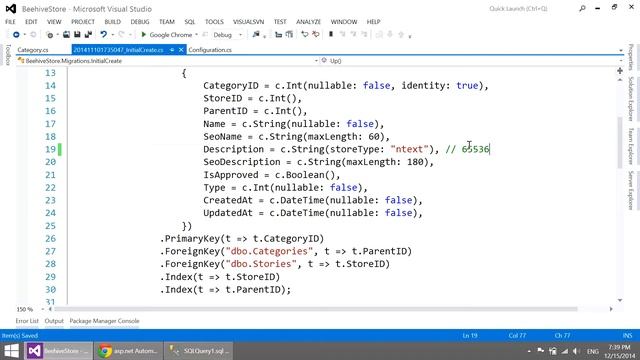Screen dimensions: 640x360
Task: Expand the Toolbox side panel
Action: click(9, 55)
